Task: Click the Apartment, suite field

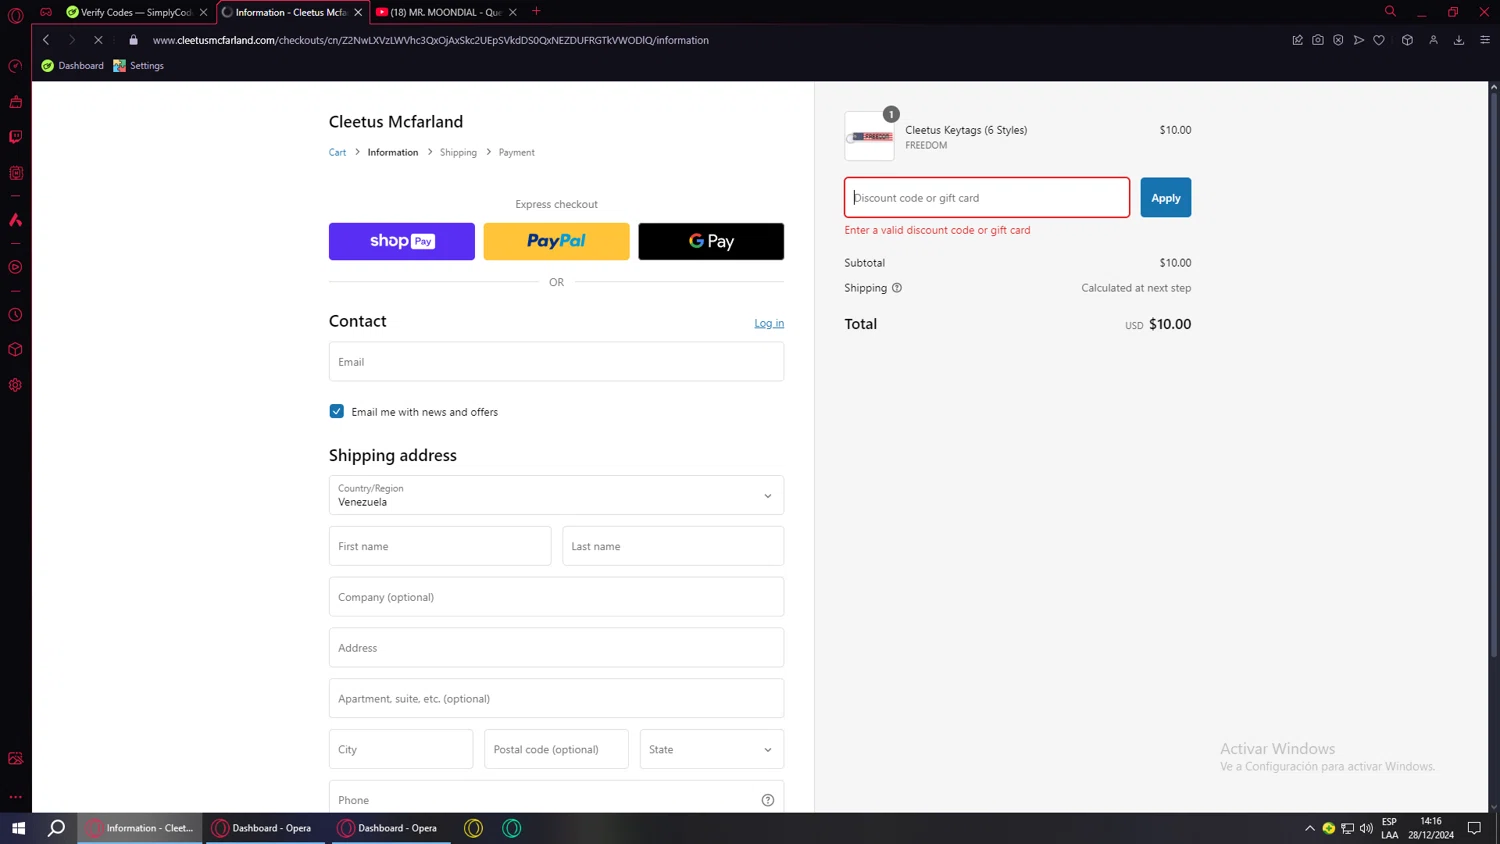Action: 556,698
